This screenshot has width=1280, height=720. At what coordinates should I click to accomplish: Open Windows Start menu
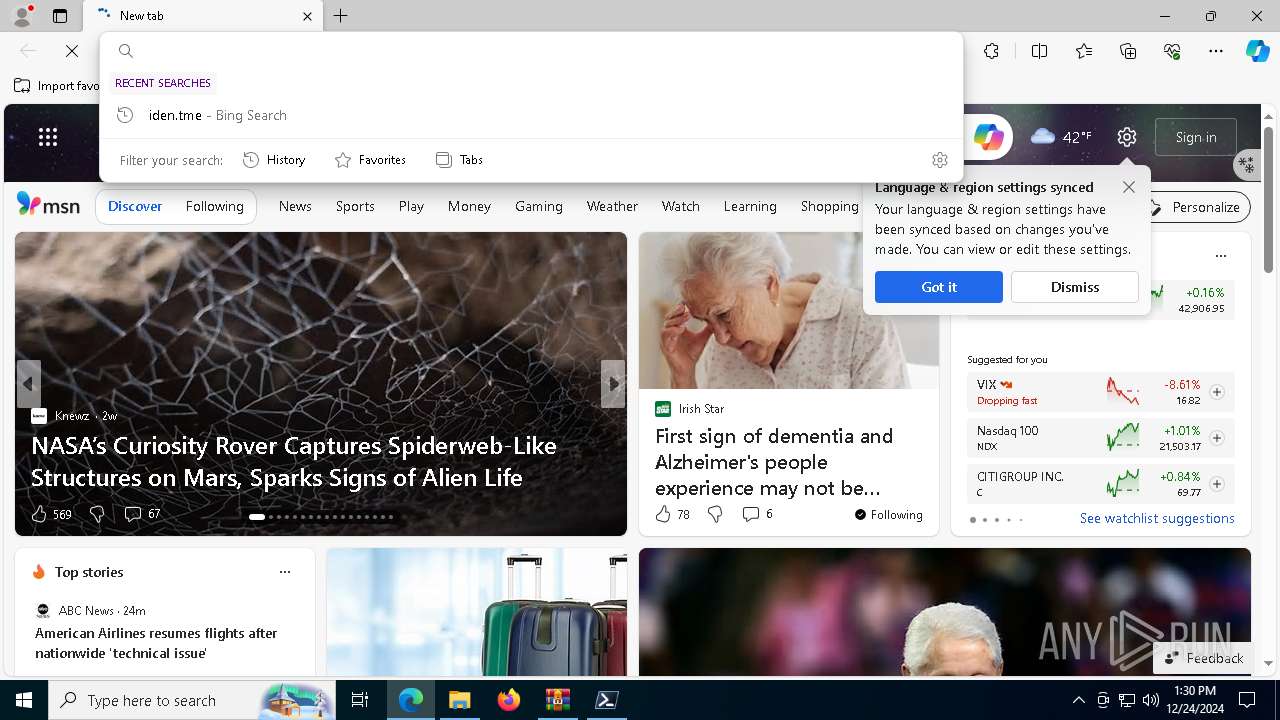pyautogui.click(x=24, y=700)
